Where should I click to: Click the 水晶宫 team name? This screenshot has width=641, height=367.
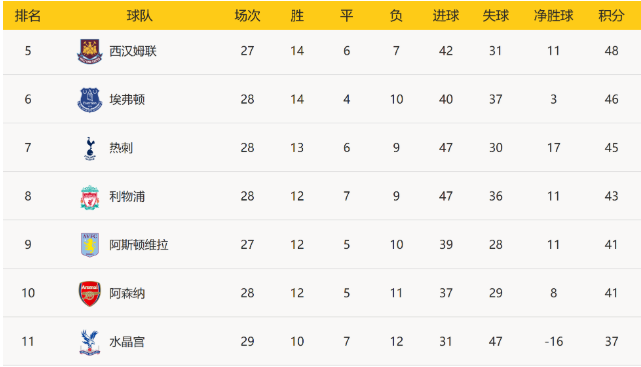(x=127, y=342)
